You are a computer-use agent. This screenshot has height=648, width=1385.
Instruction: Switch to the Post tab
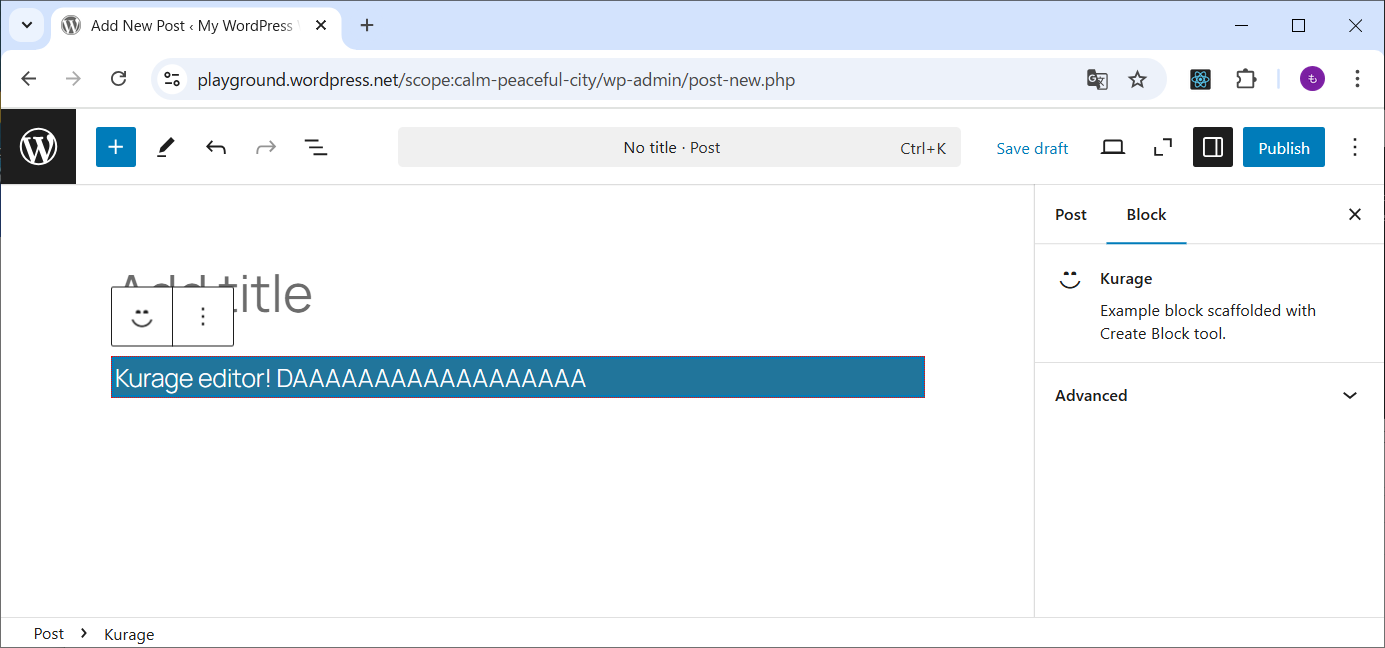tap(1070, 214)
